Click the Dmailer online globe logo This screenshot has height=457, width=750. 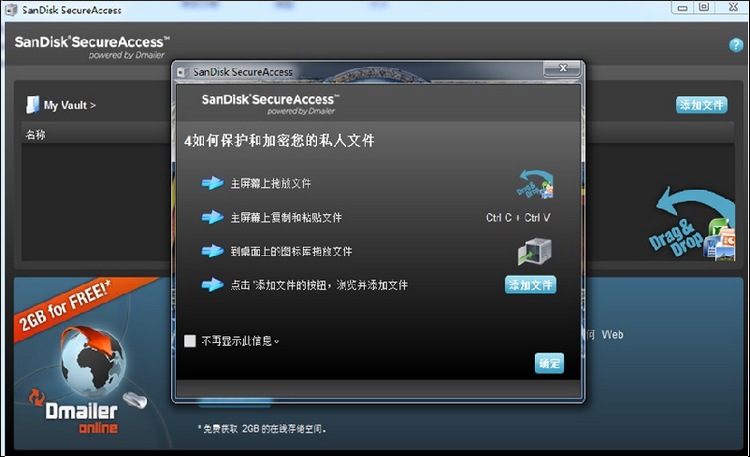tap(91, 360)
